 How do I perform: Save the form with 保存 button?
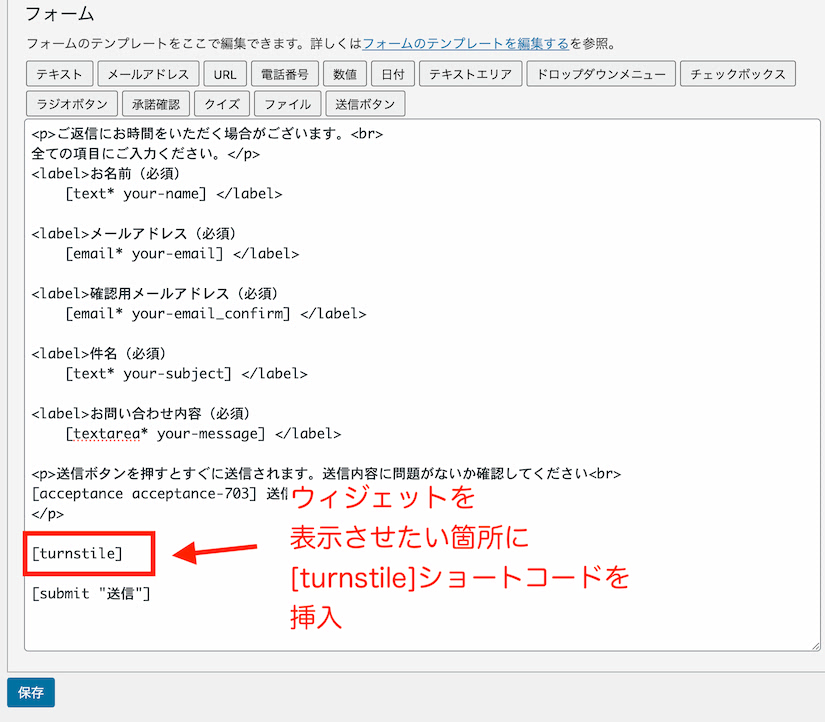point(31,692)
